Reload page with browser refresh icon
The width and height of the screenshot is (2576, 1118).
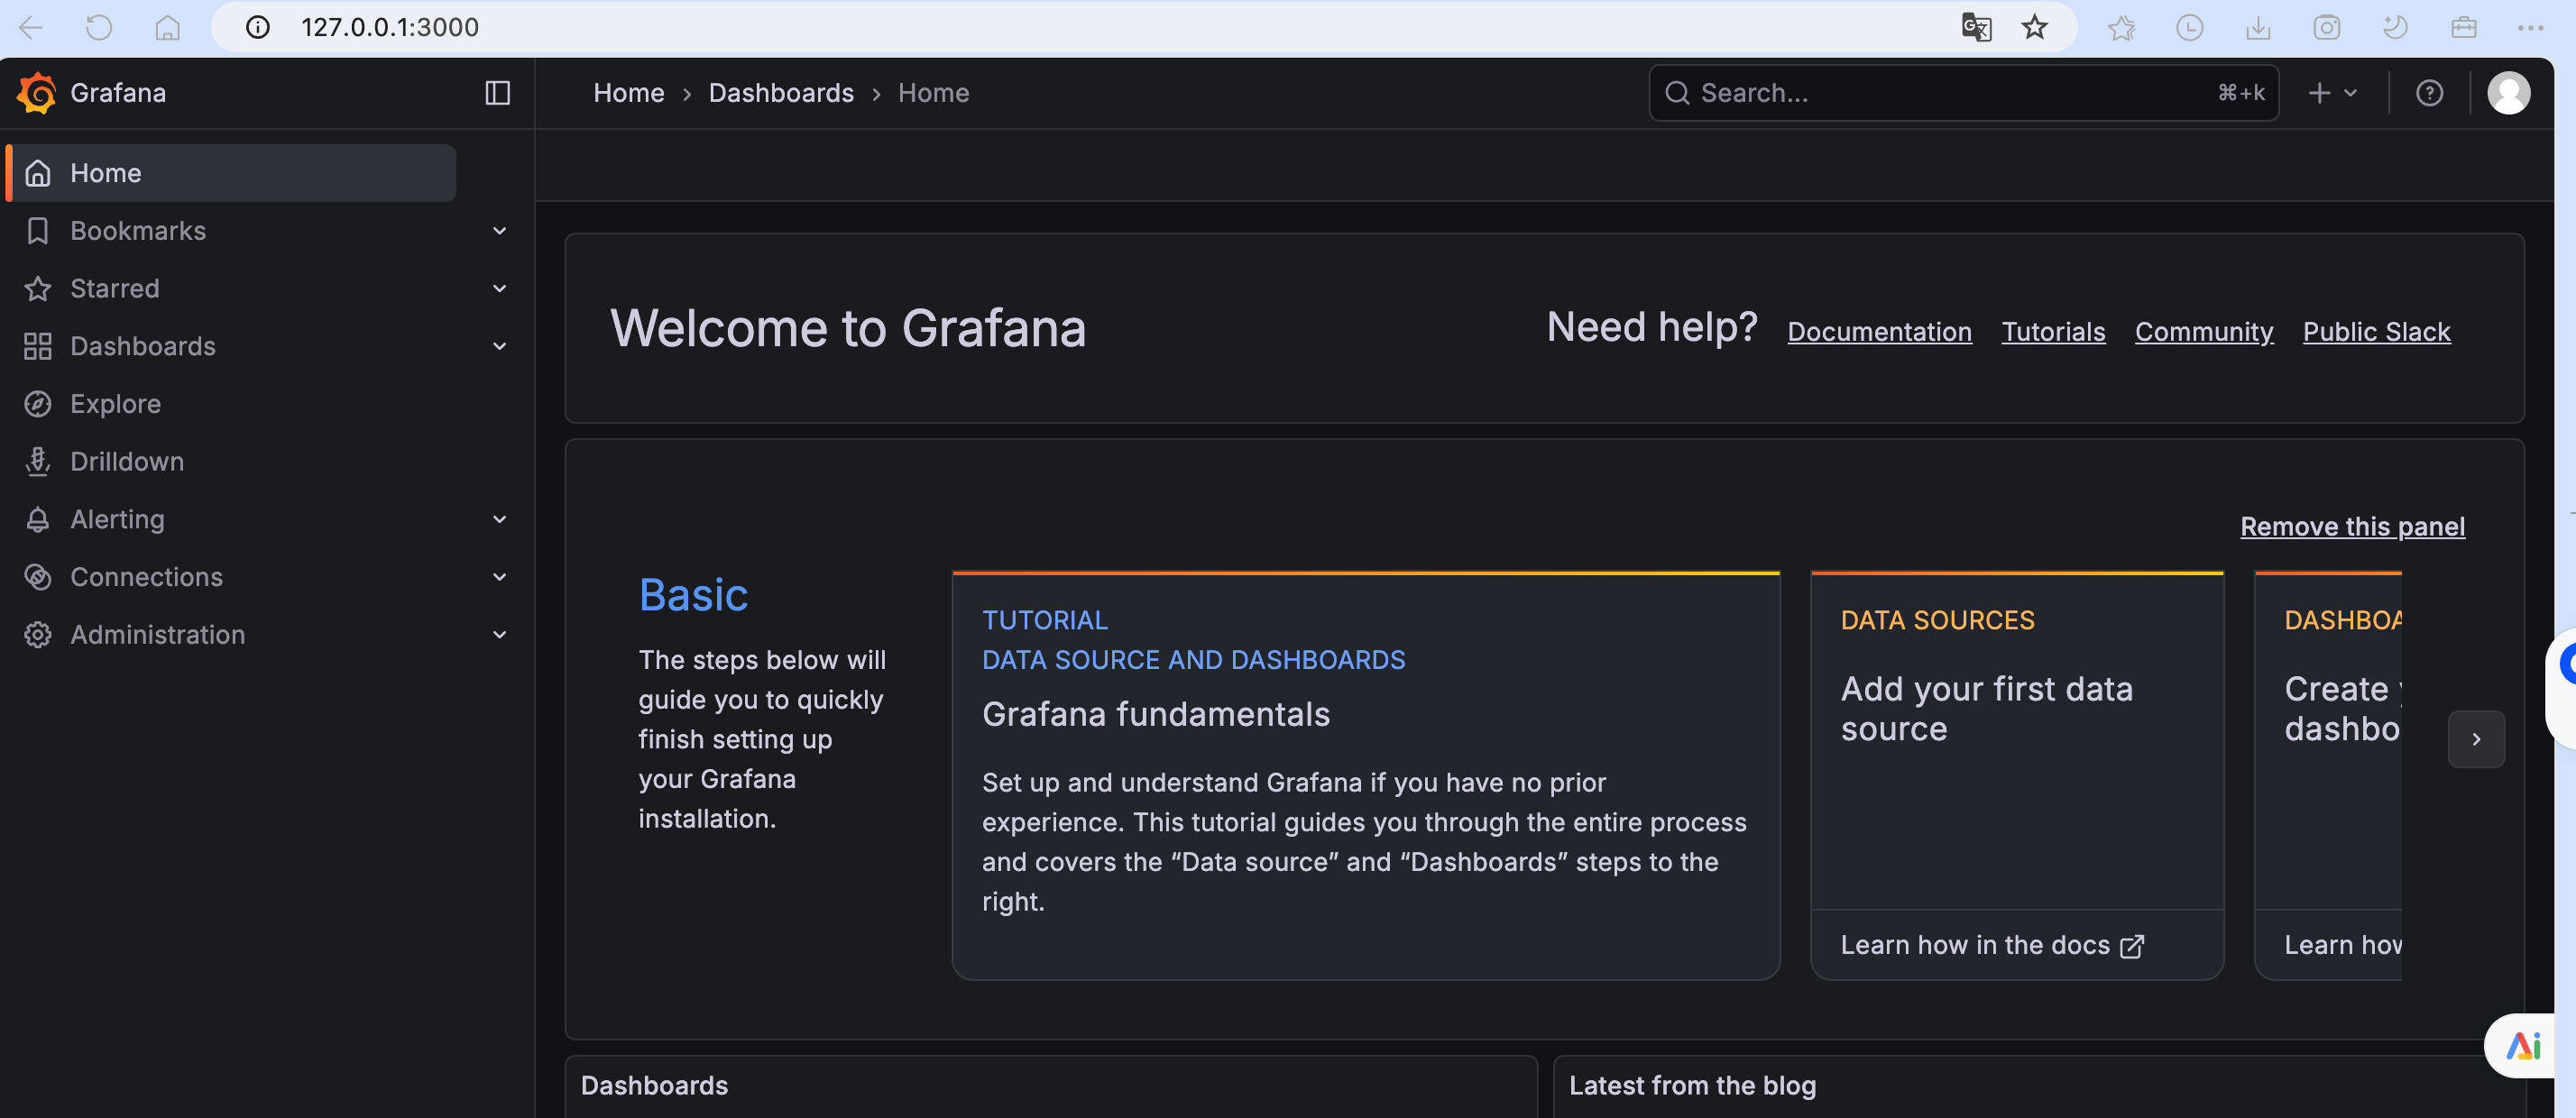tap(99, 27)
